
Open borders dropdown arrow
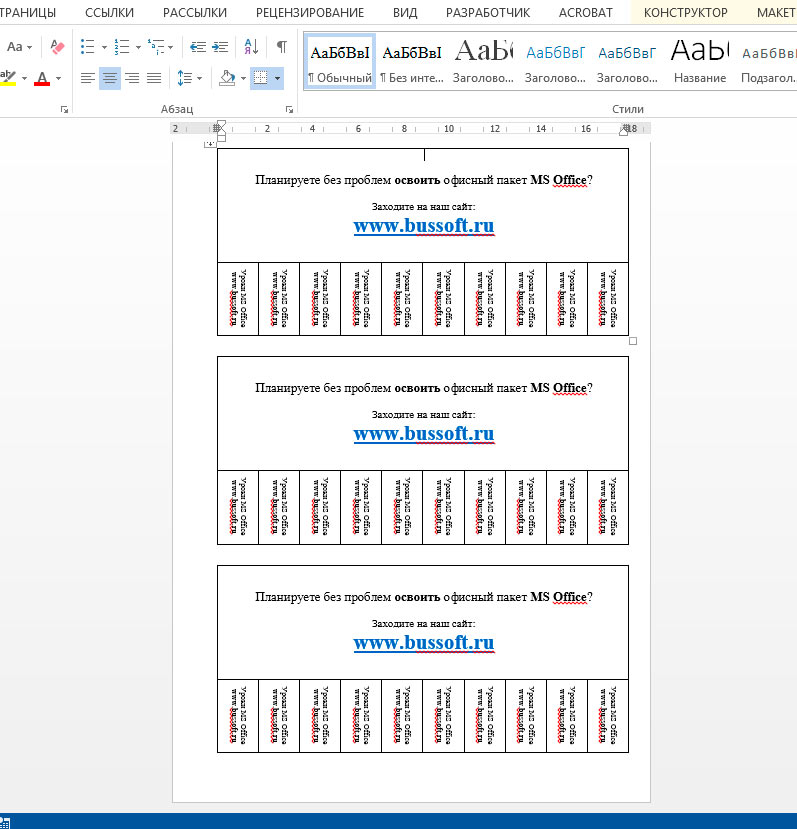pos(277,78)
